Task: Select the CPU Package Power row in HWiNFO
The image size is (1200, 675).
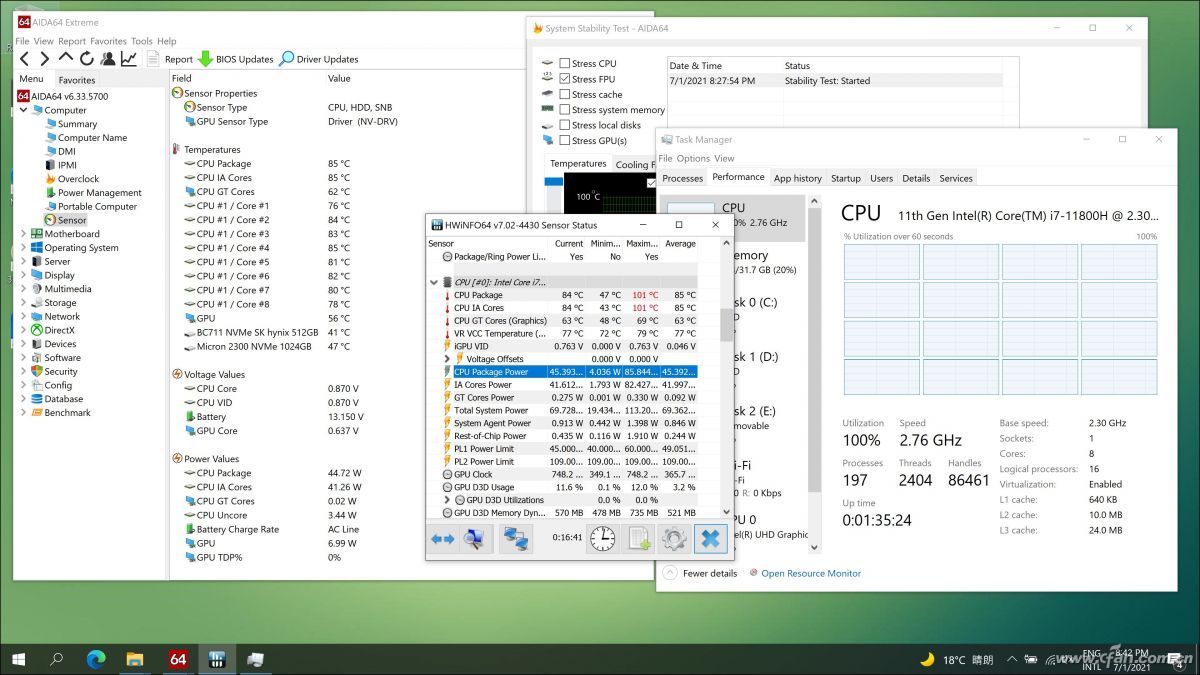Action: click(x=492, y=370)
